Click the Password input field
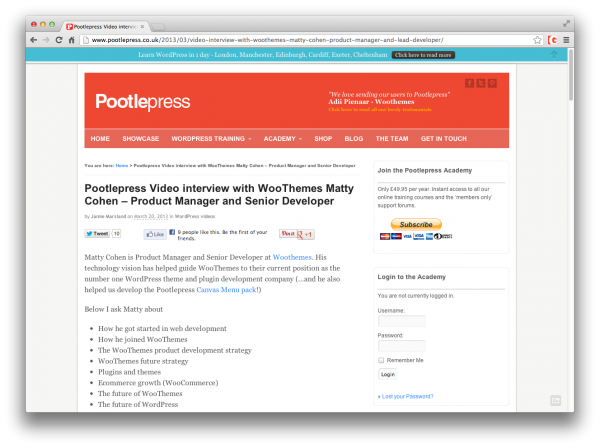The height and width of the screenshot is (448, 600). 401,346
